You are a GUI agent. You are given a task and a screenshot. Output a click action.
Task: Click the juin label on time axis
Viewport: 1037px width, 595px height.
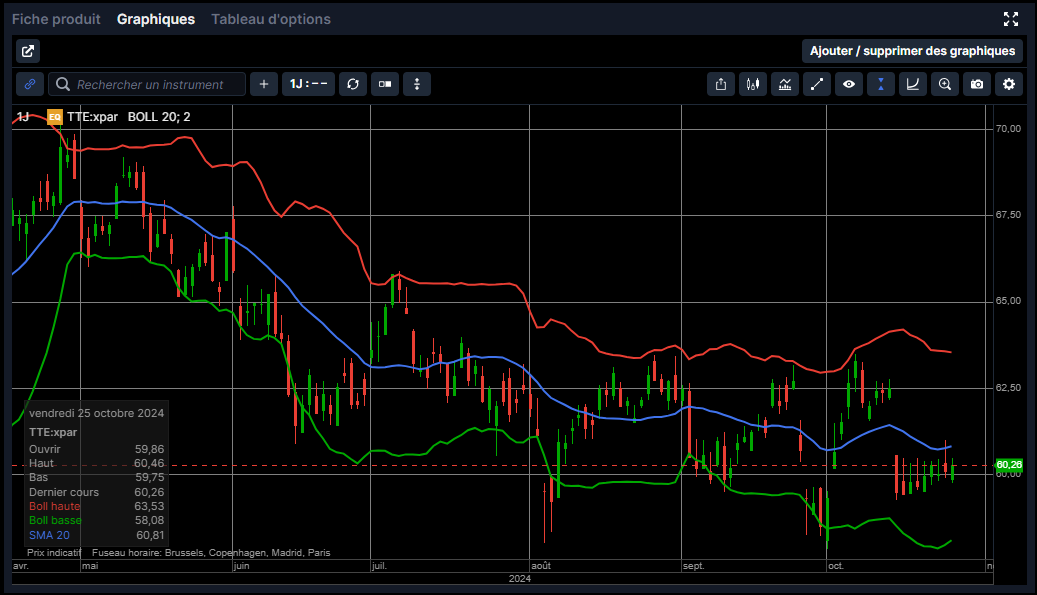(x=241, y=566)
